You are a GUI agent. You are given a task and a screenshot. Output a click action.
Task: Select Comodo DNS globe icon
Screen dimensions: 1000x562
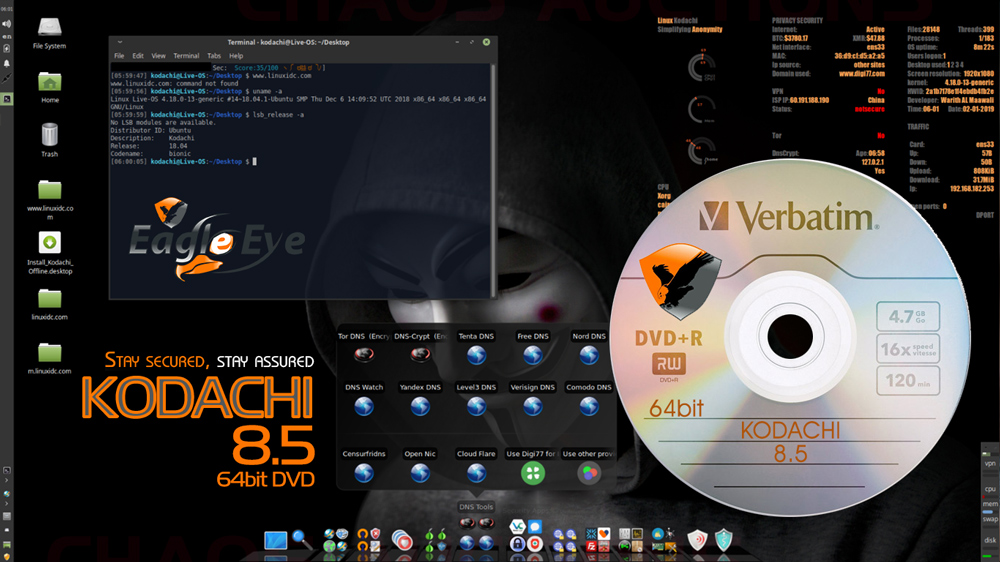589,406
